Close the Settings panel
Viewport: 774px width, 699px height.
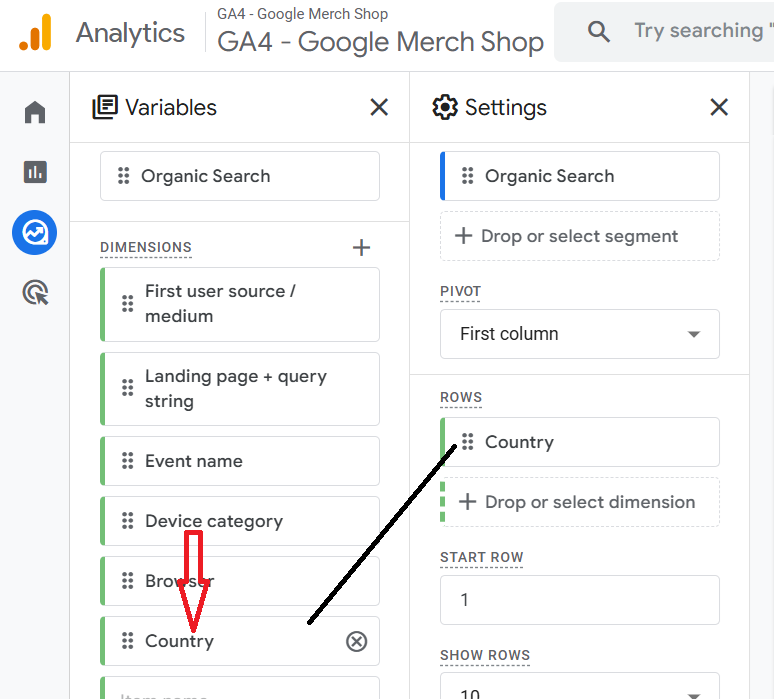[x=719, y=107]
